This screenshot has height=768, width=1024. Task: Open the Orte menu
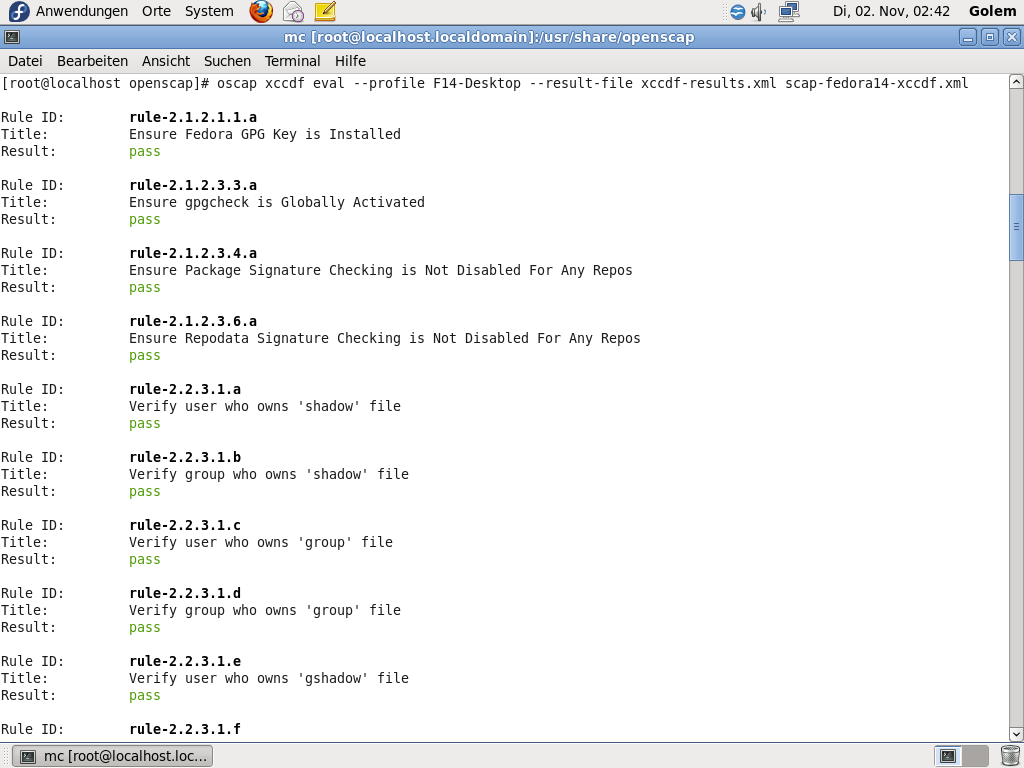point(156,11)
